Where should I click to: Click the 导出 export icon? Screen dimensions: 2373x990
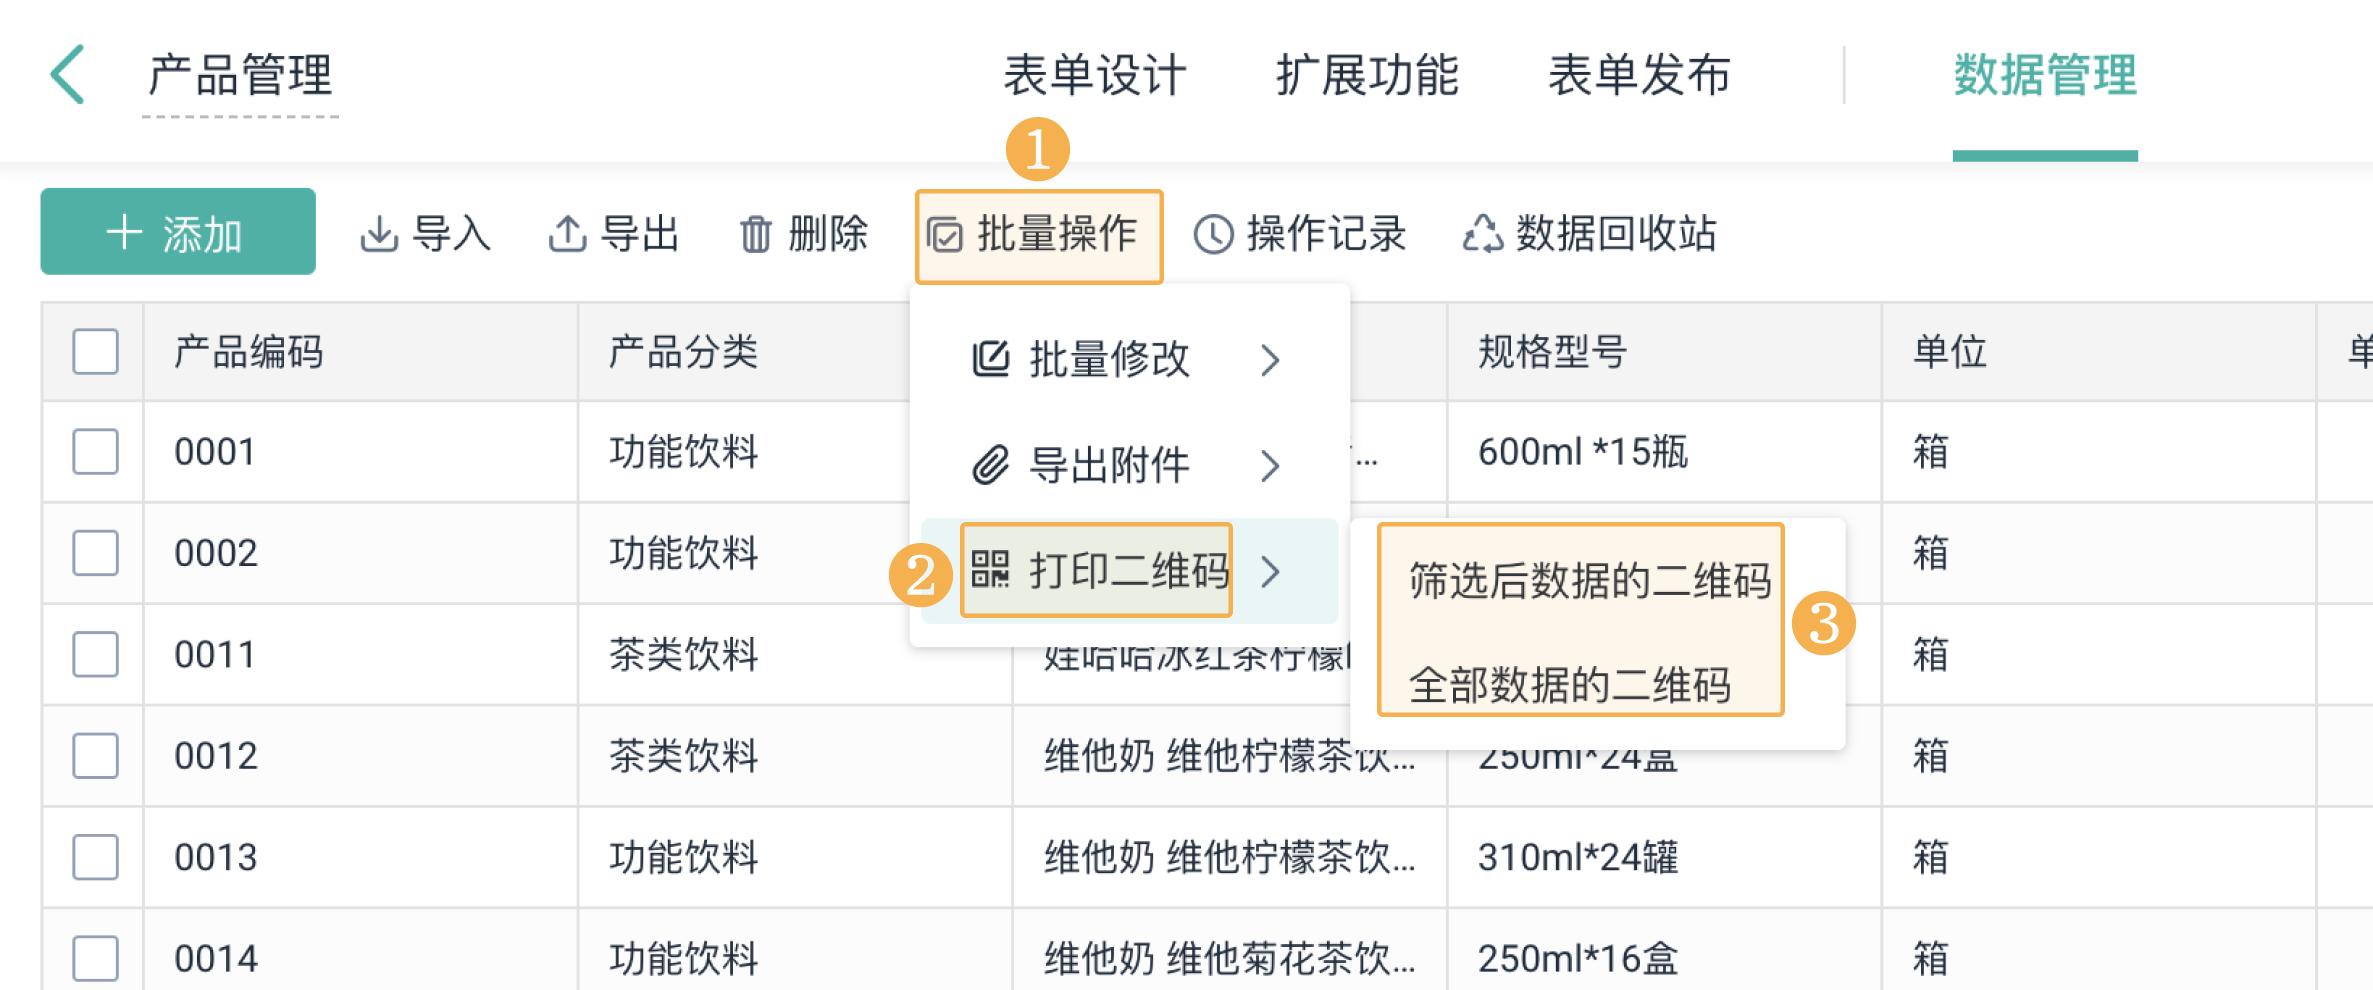568,232
